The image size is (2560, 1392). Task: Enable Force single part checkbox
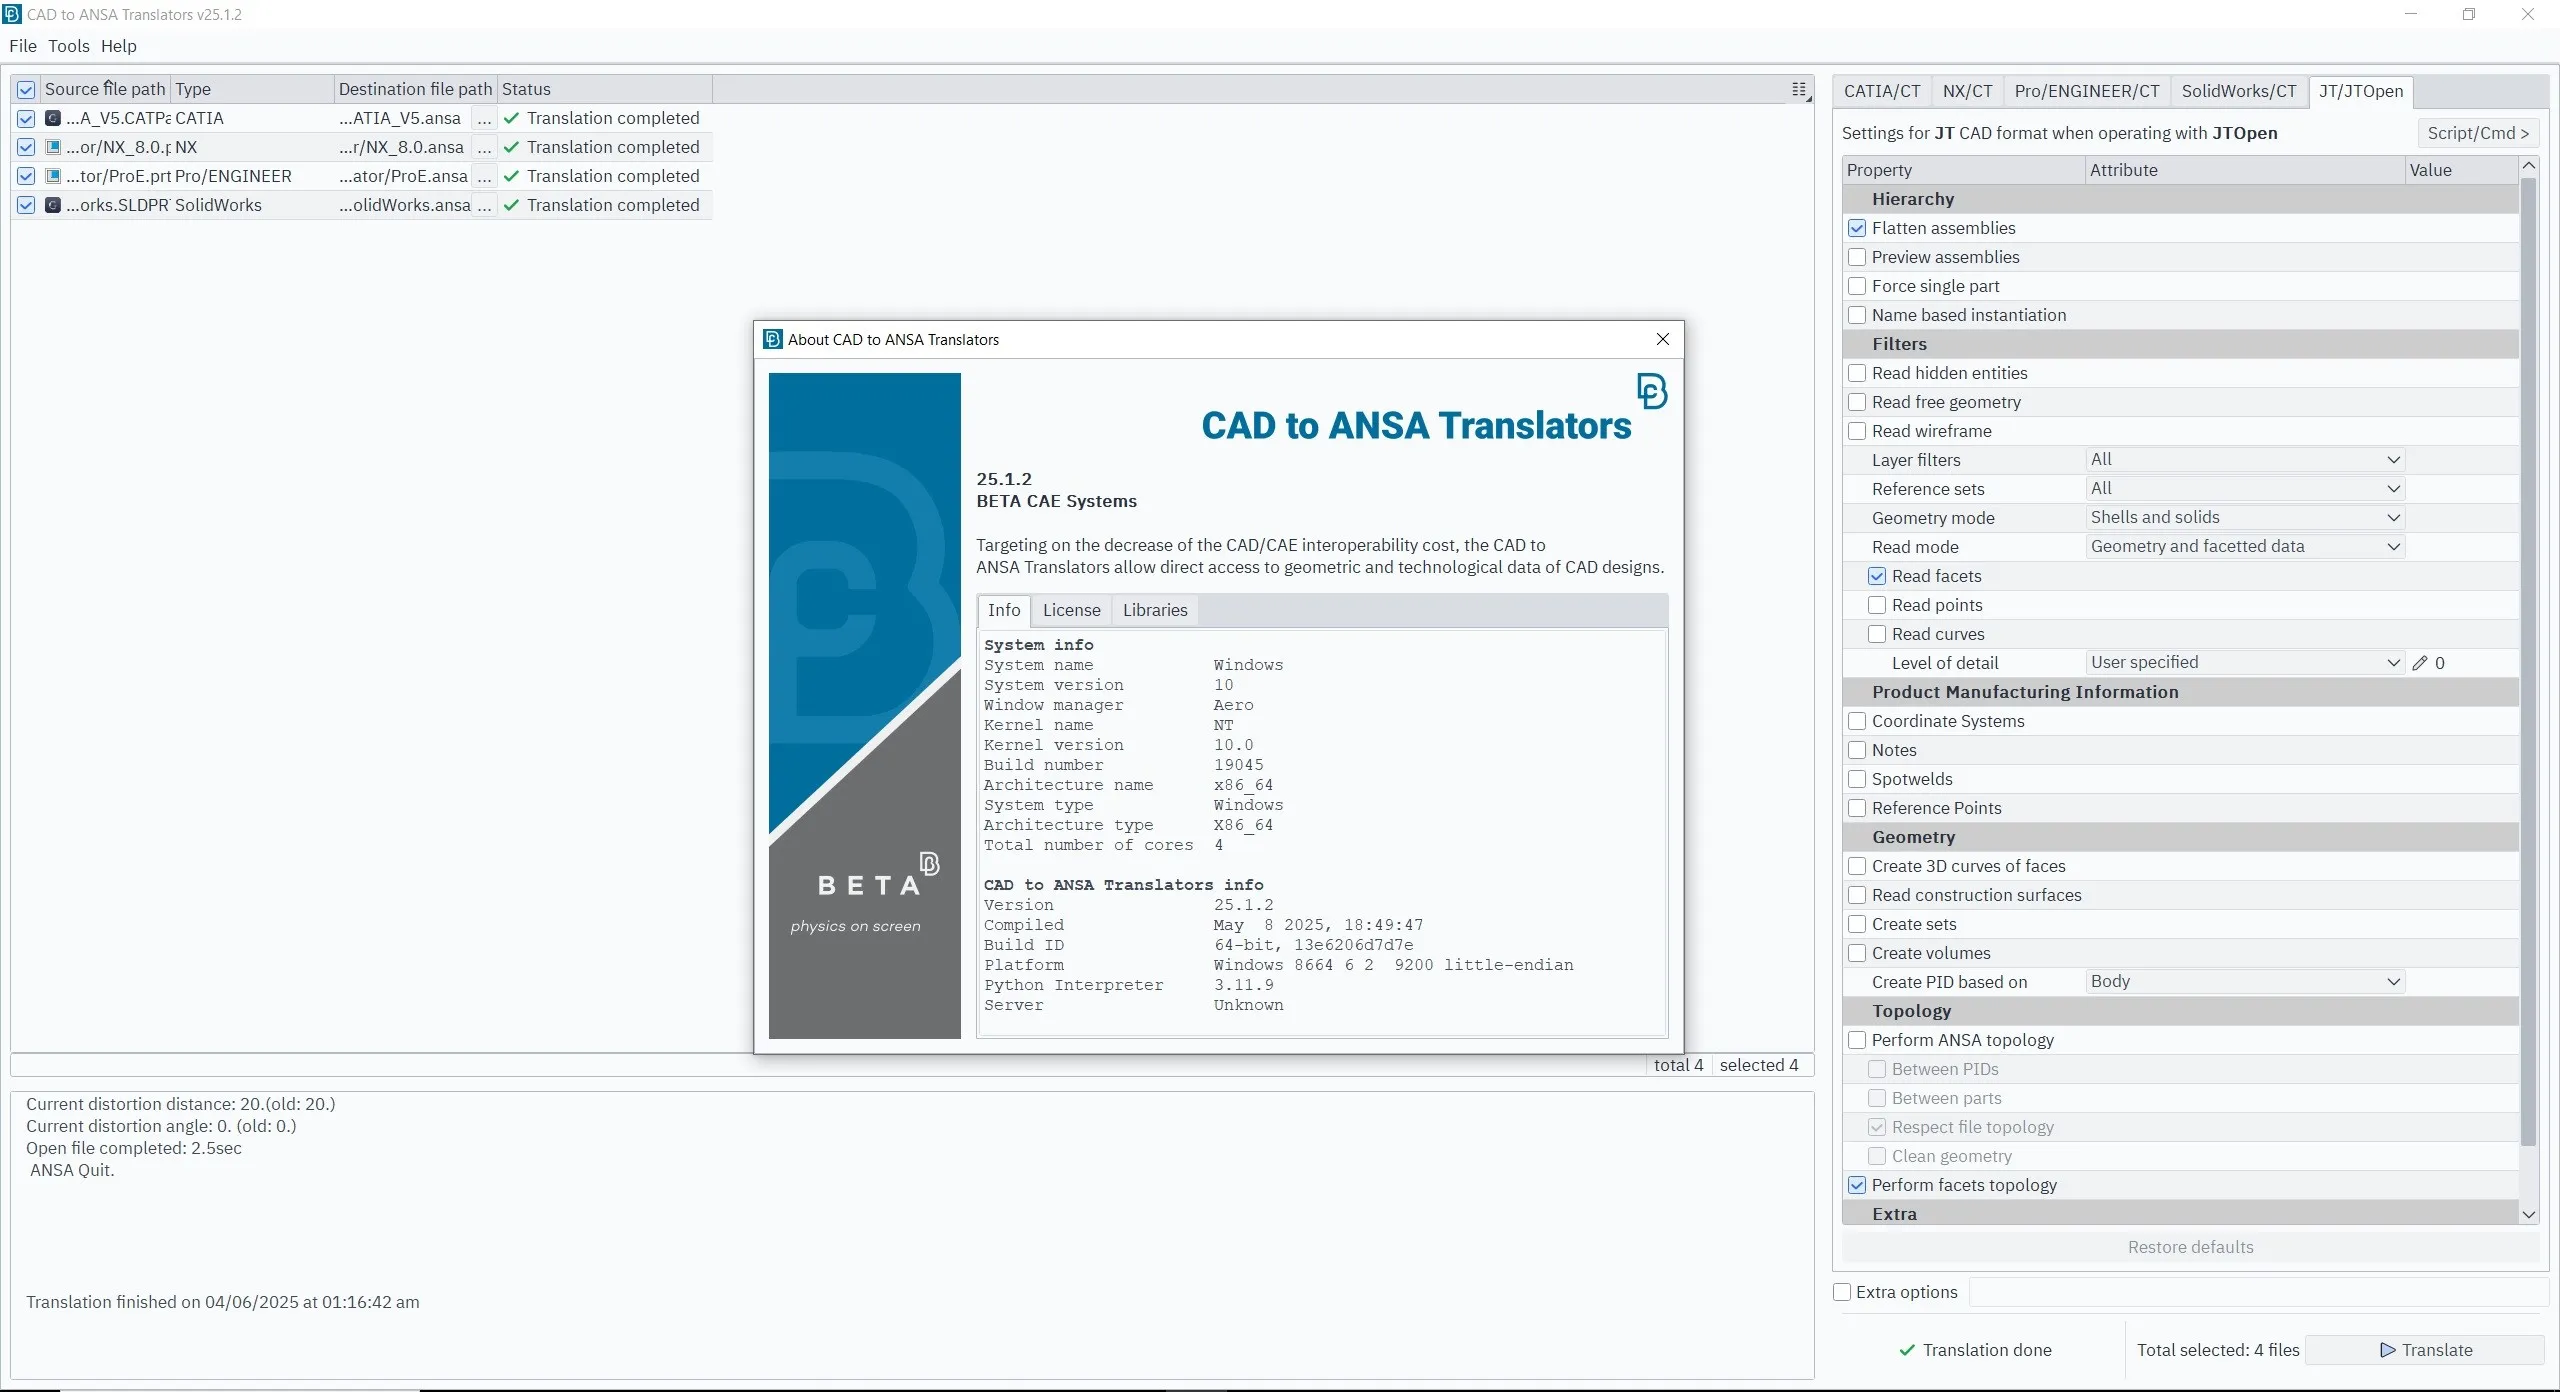(x=1857, y=286)
